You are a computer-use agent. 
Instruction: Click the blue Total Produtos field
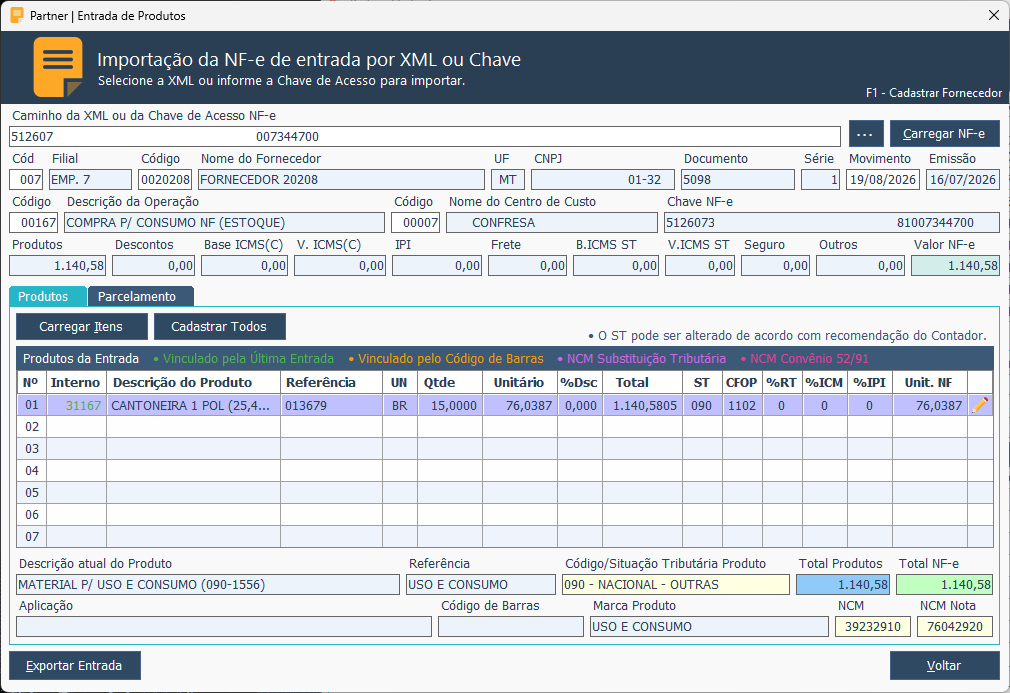[x=843, y=585]
